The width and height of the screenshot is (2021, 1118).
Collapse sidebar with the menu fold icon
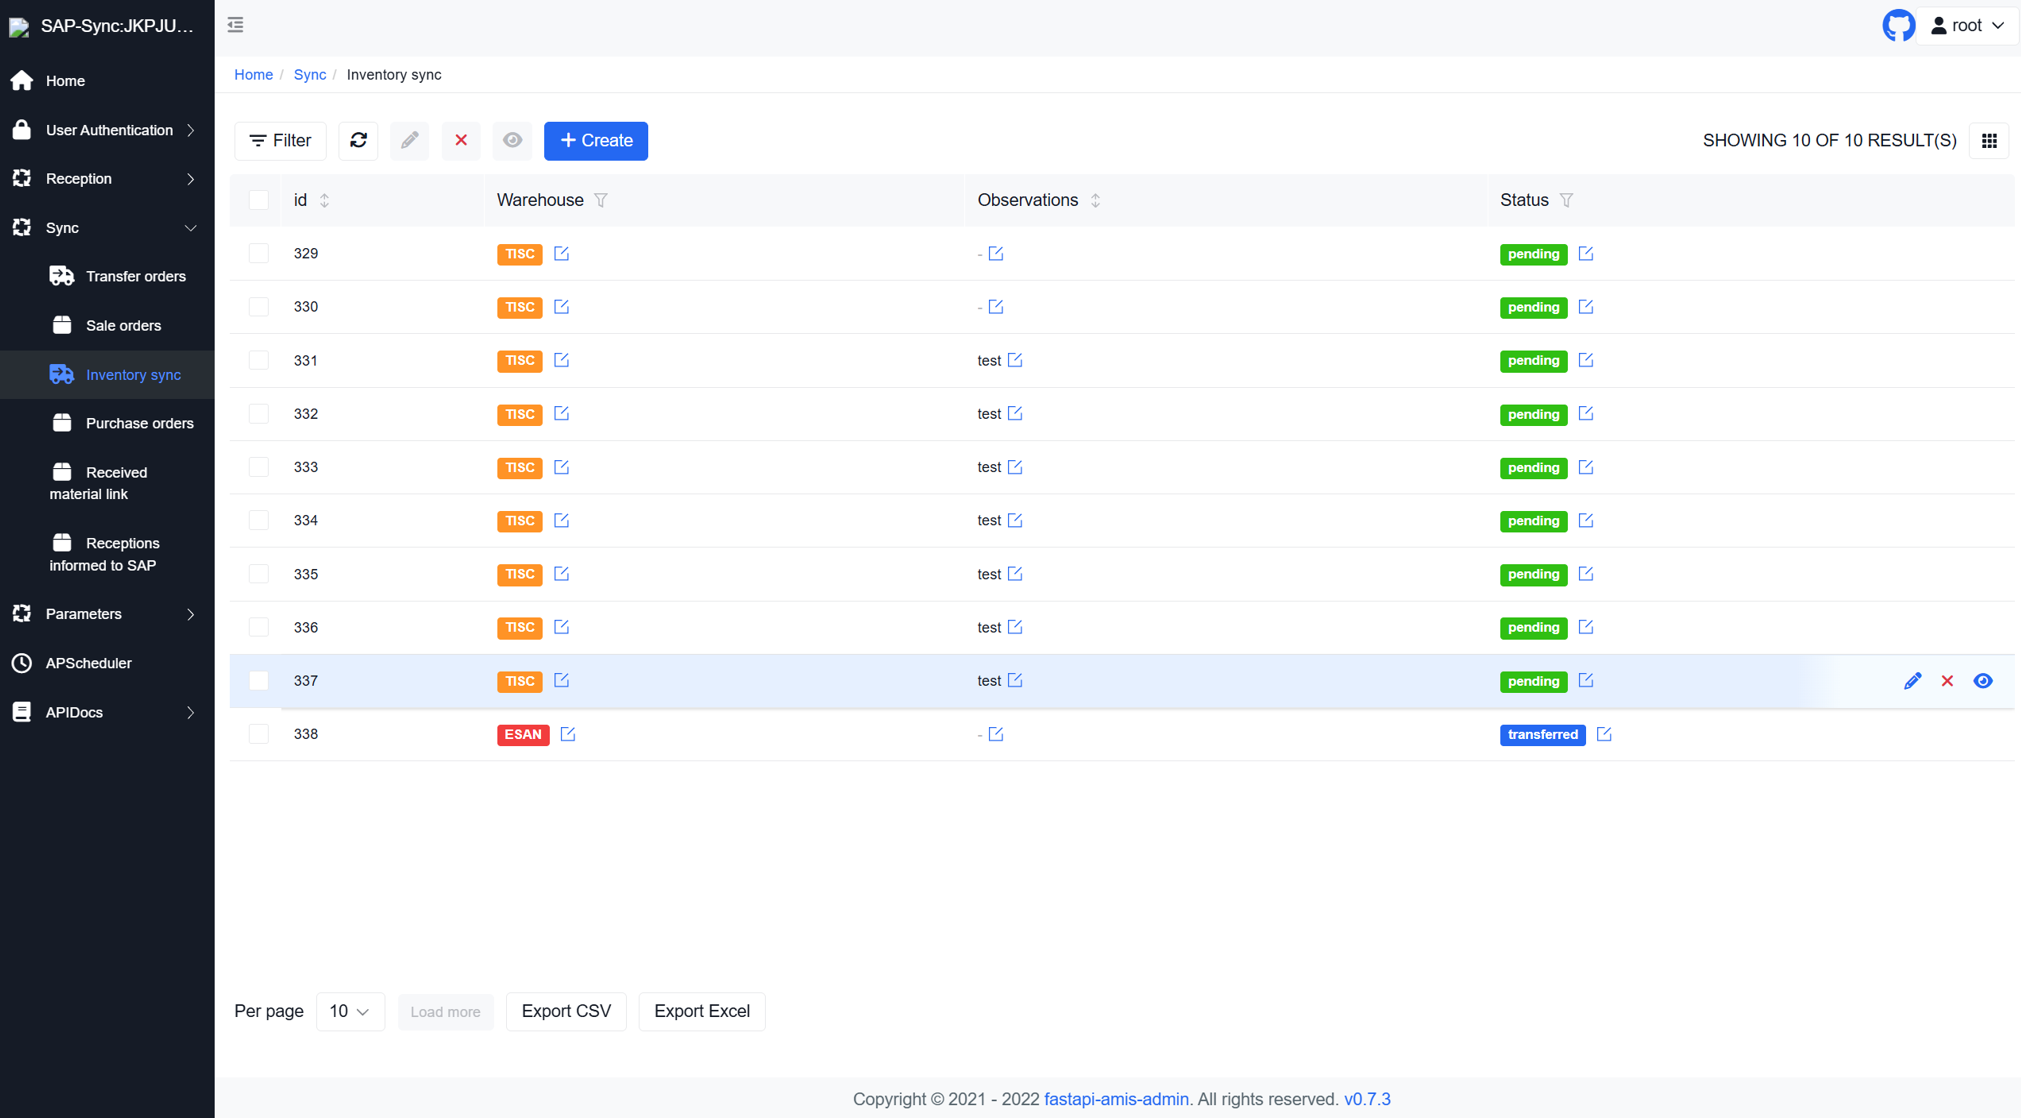click(x=236, y=25)
